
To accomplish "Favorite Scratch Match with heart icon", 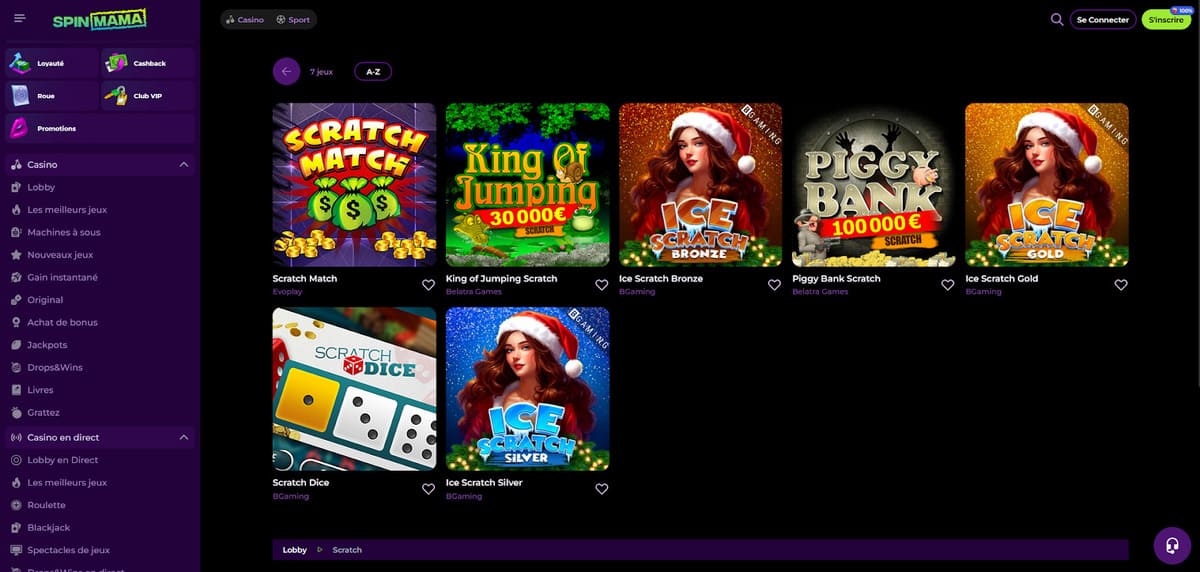I will point(428,285).
